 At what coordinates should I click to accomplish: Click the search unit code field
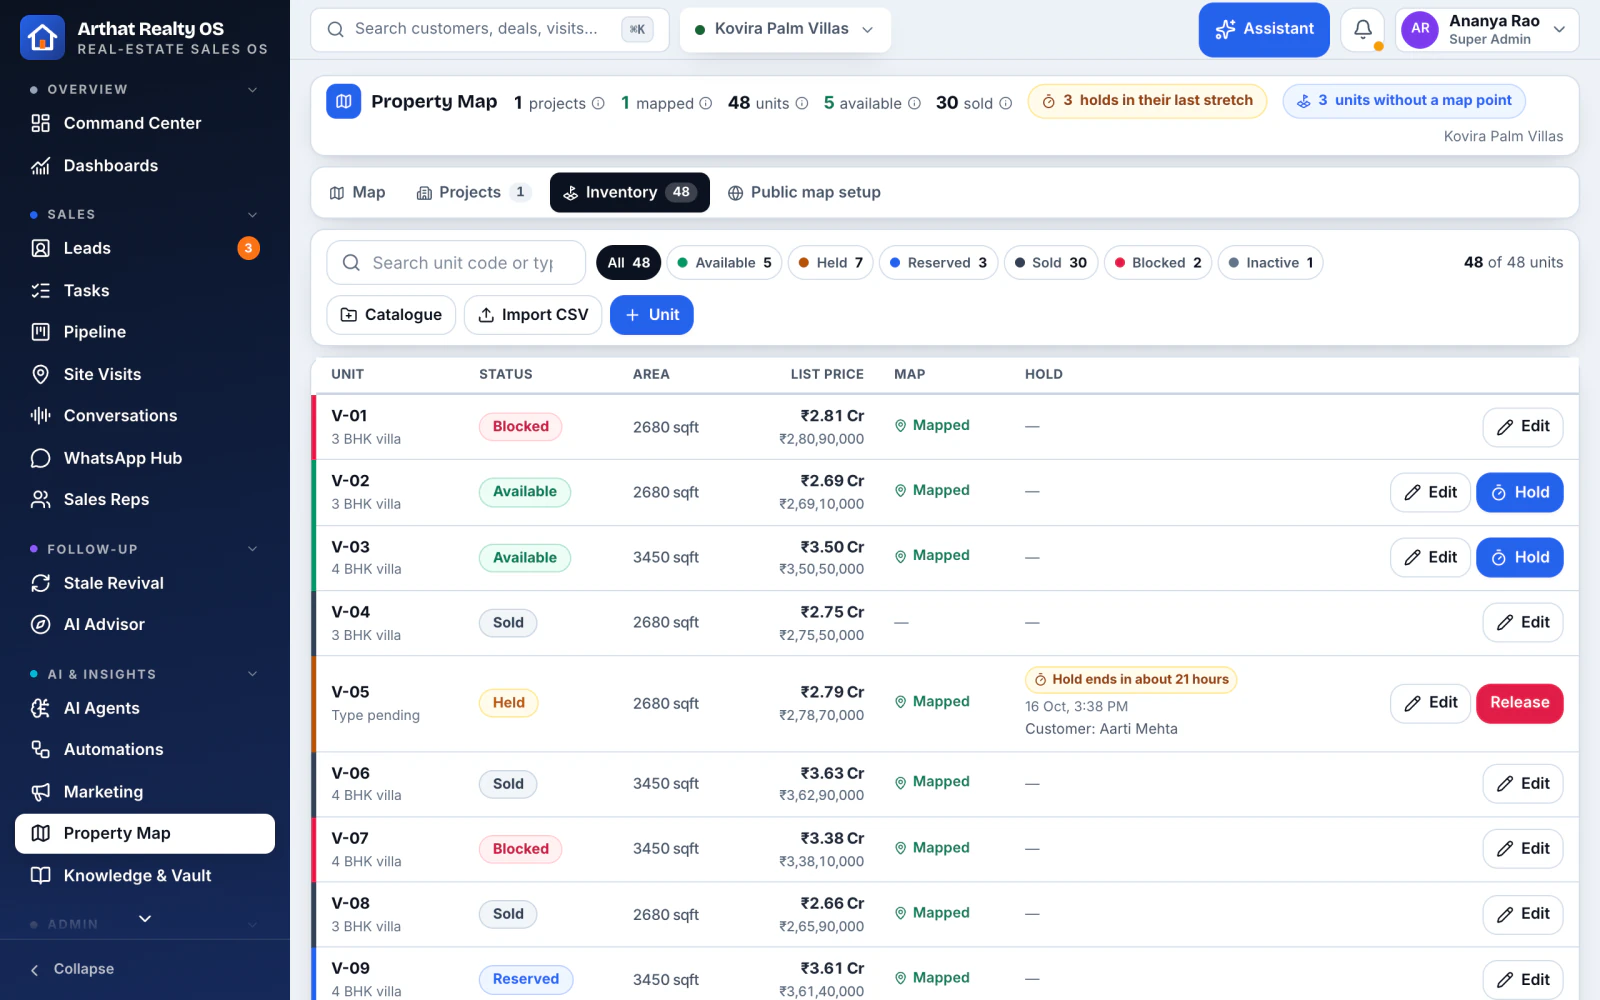[x=456, y=263]
